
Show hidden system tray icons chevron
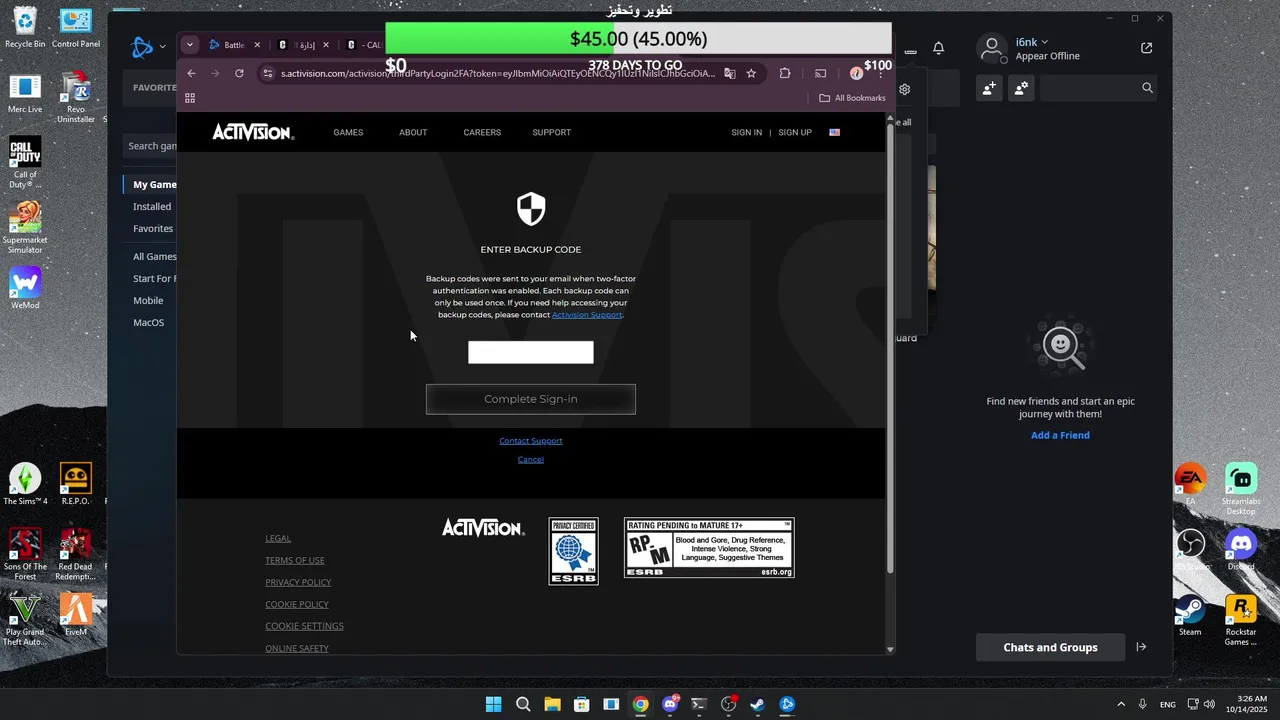click(x=1120, y=704)
